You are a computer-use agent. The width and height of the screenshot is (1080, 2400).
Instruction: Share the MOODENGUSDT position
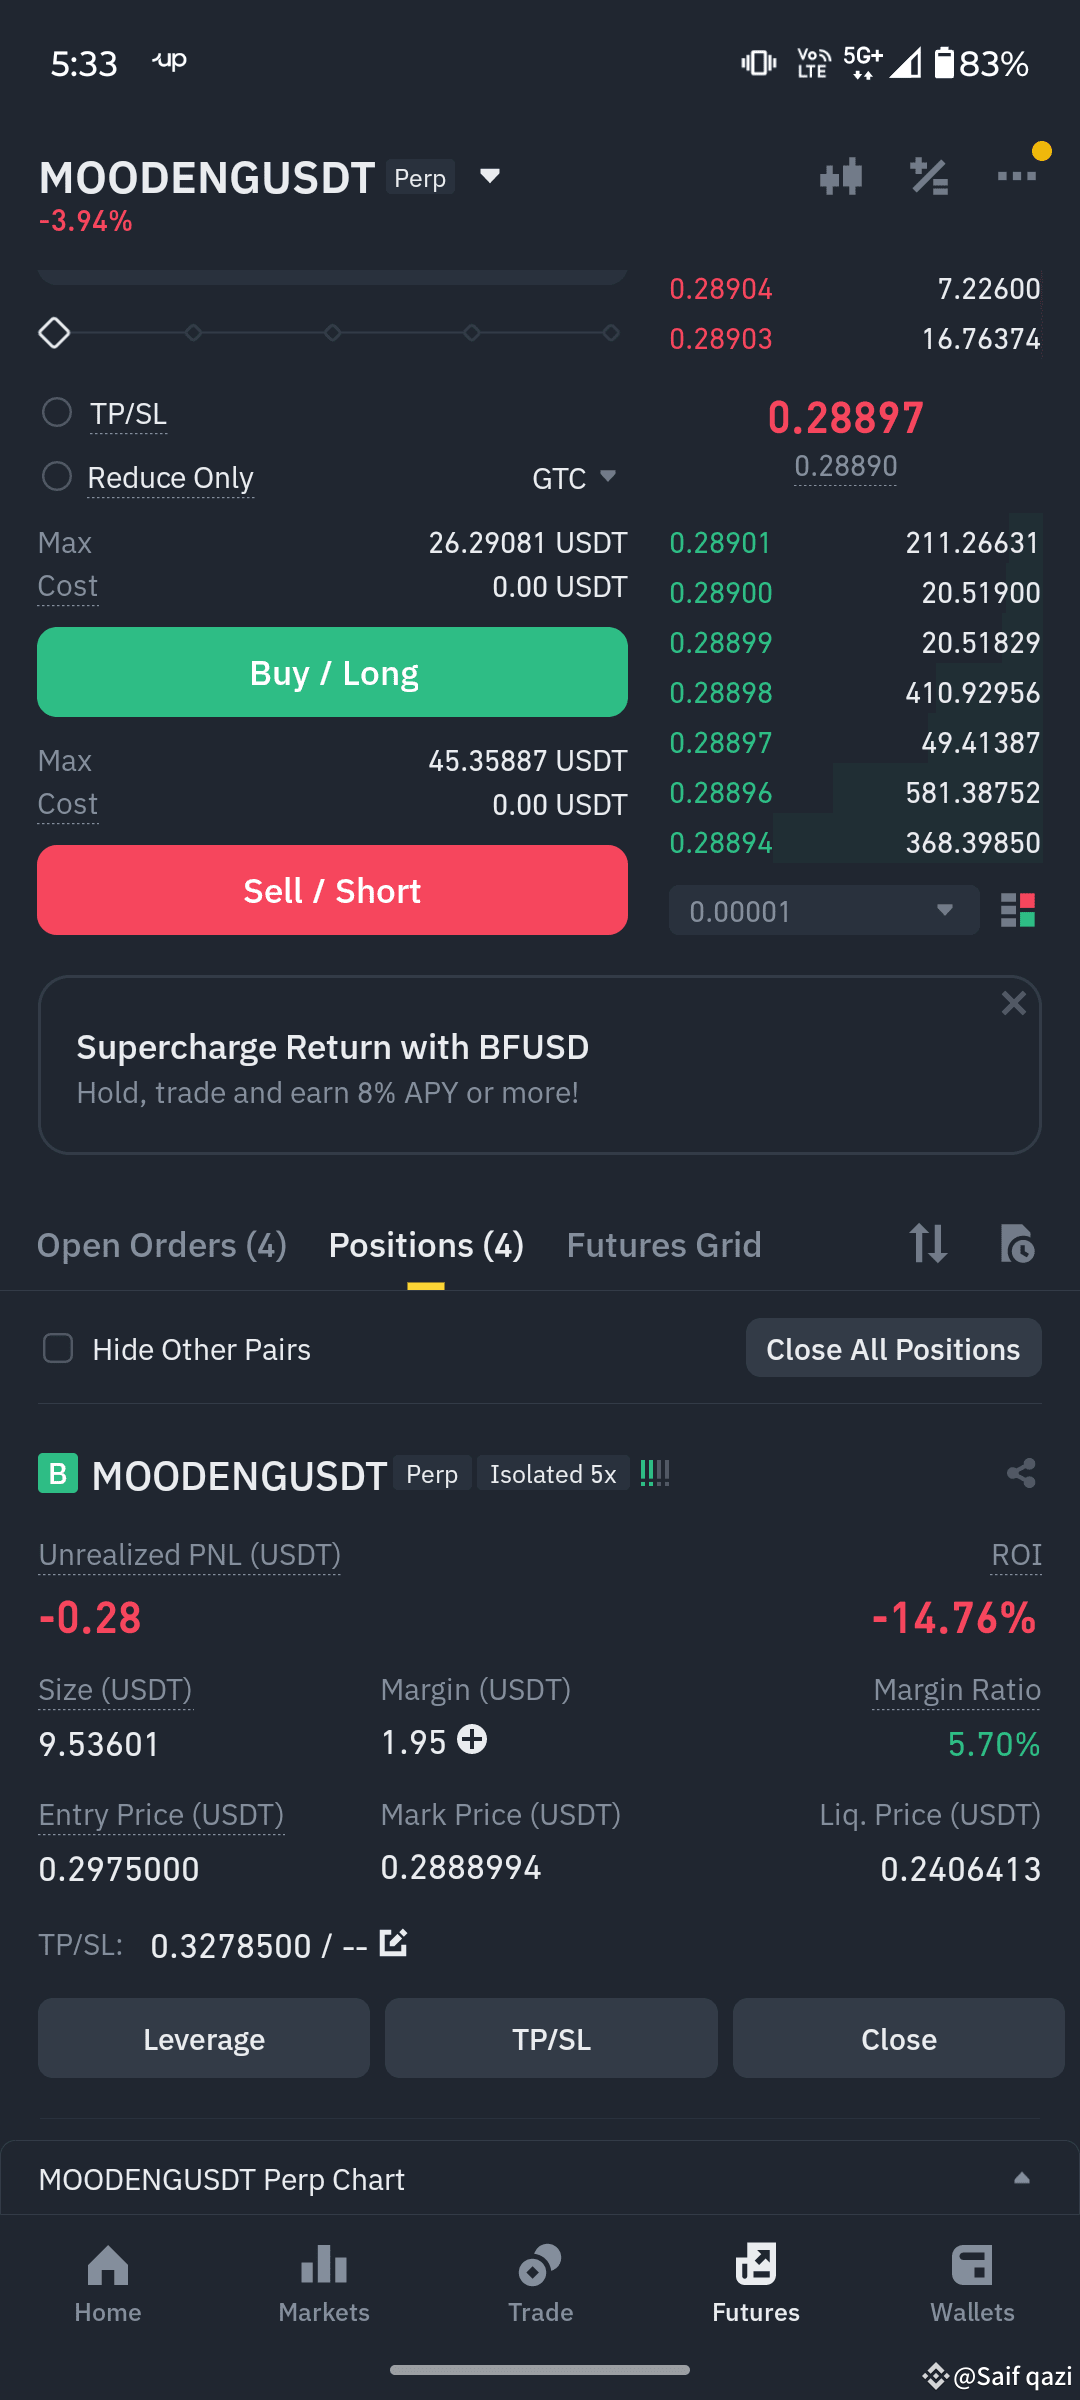(1021, 1473)
